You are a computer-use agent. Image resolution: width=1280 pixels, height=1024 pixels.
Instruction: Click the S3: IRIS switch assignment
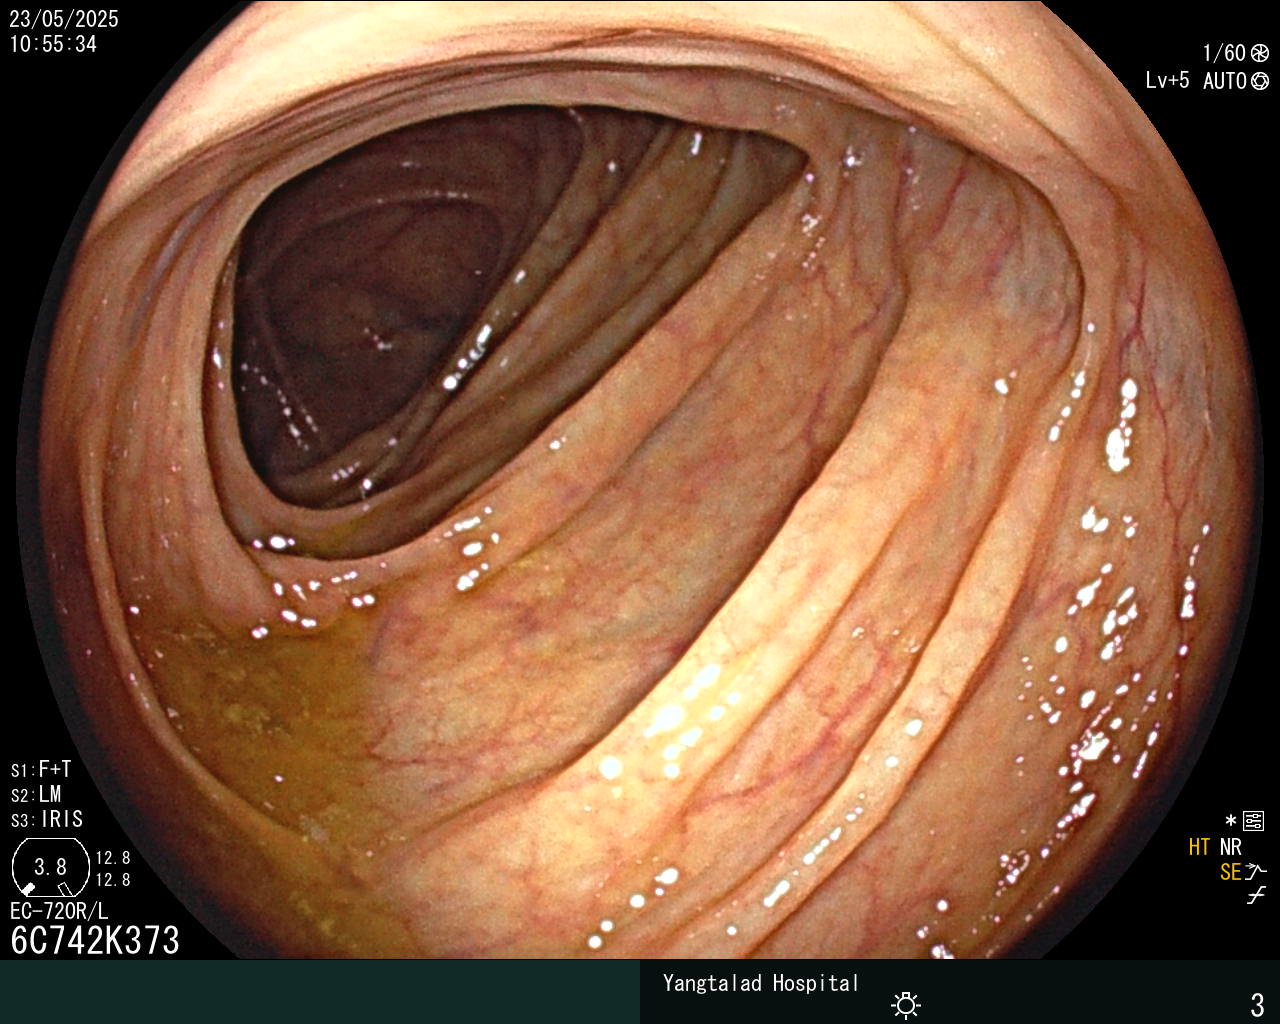pos(47,820)
